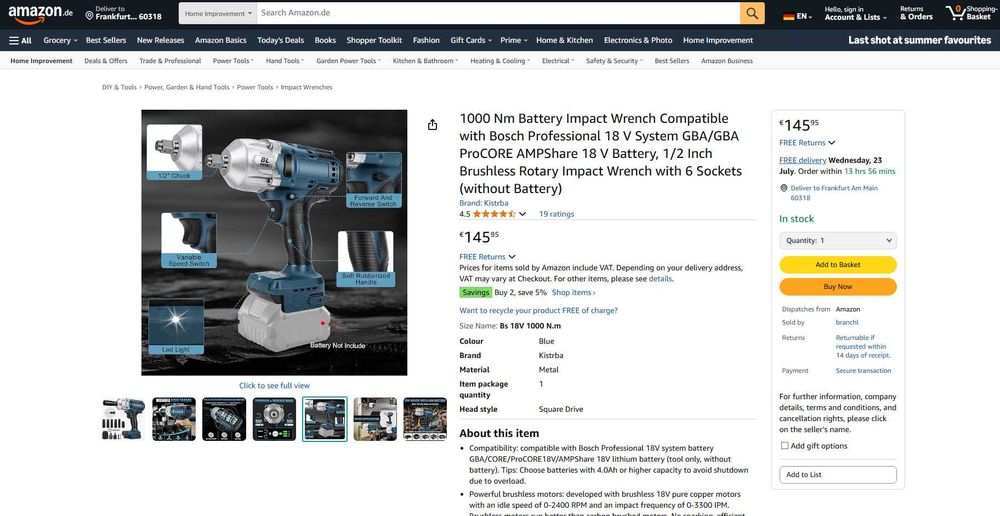The width and height of the screenshot is (1000, 516).
Task: Click the German flag language icon
Action: 789,17
